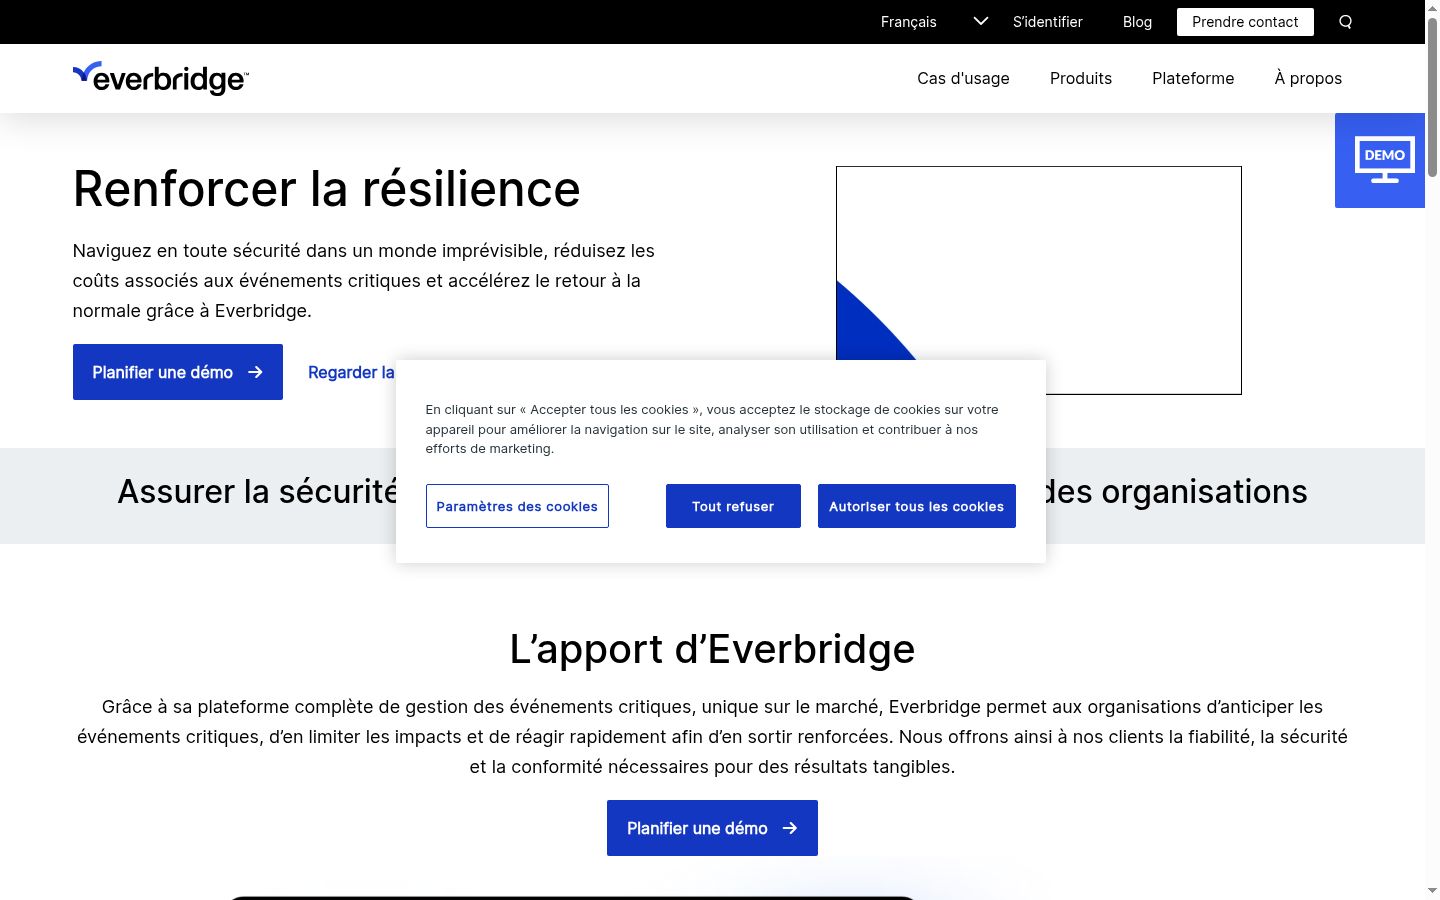The height and width of the screenshot is (900, 1440).
Task: Go to the Blog link
Action: coord(1137,22)
